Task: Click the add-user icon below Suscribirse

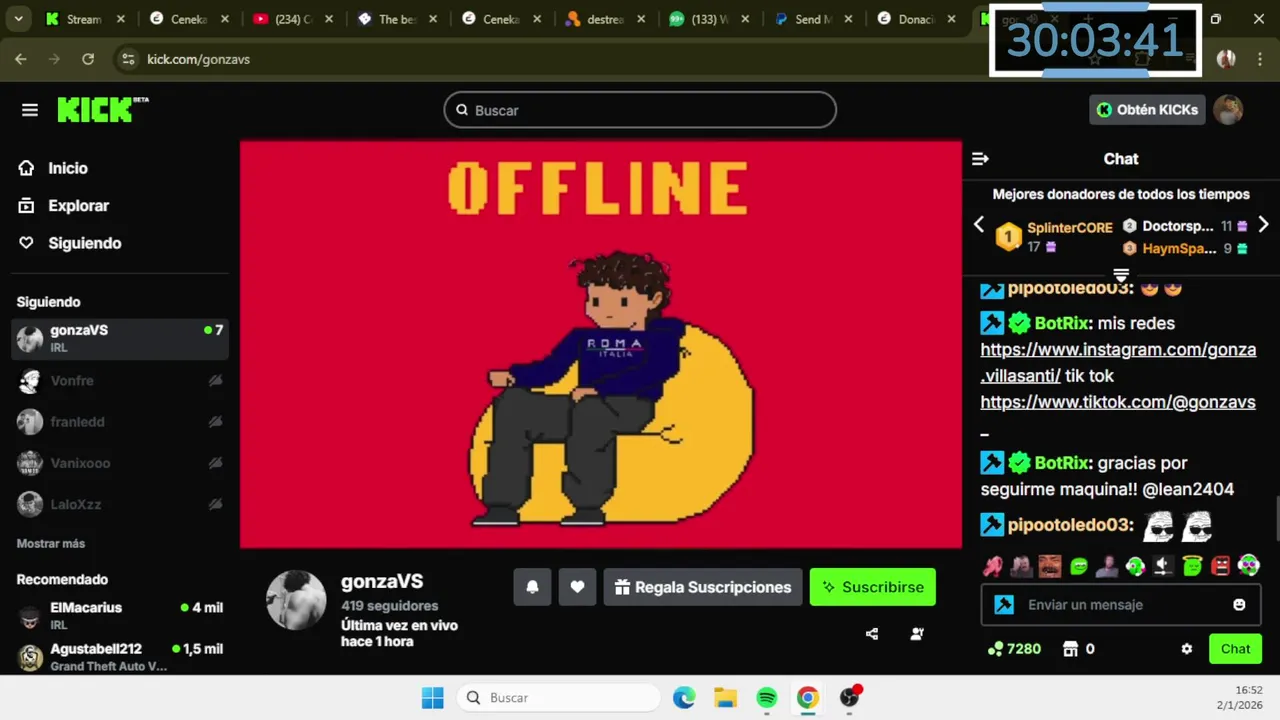Action: (x=917, y=633)
